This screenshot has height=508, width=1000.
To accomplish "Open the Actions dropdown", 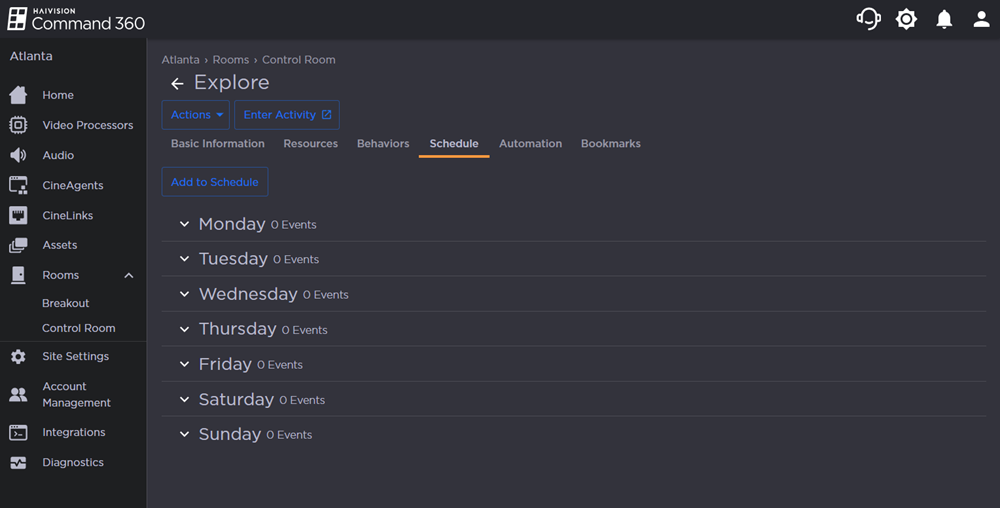I will click(195, 115).
